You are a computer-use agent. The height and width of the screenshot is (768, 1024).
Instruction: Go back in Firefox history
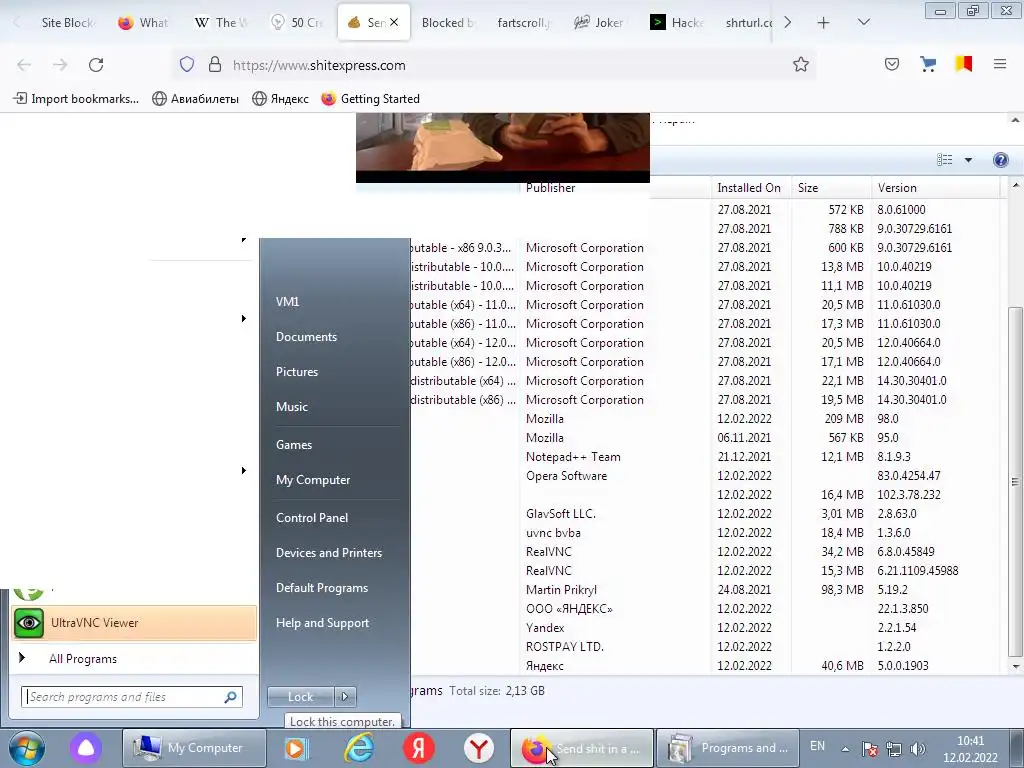pos(24,65)
